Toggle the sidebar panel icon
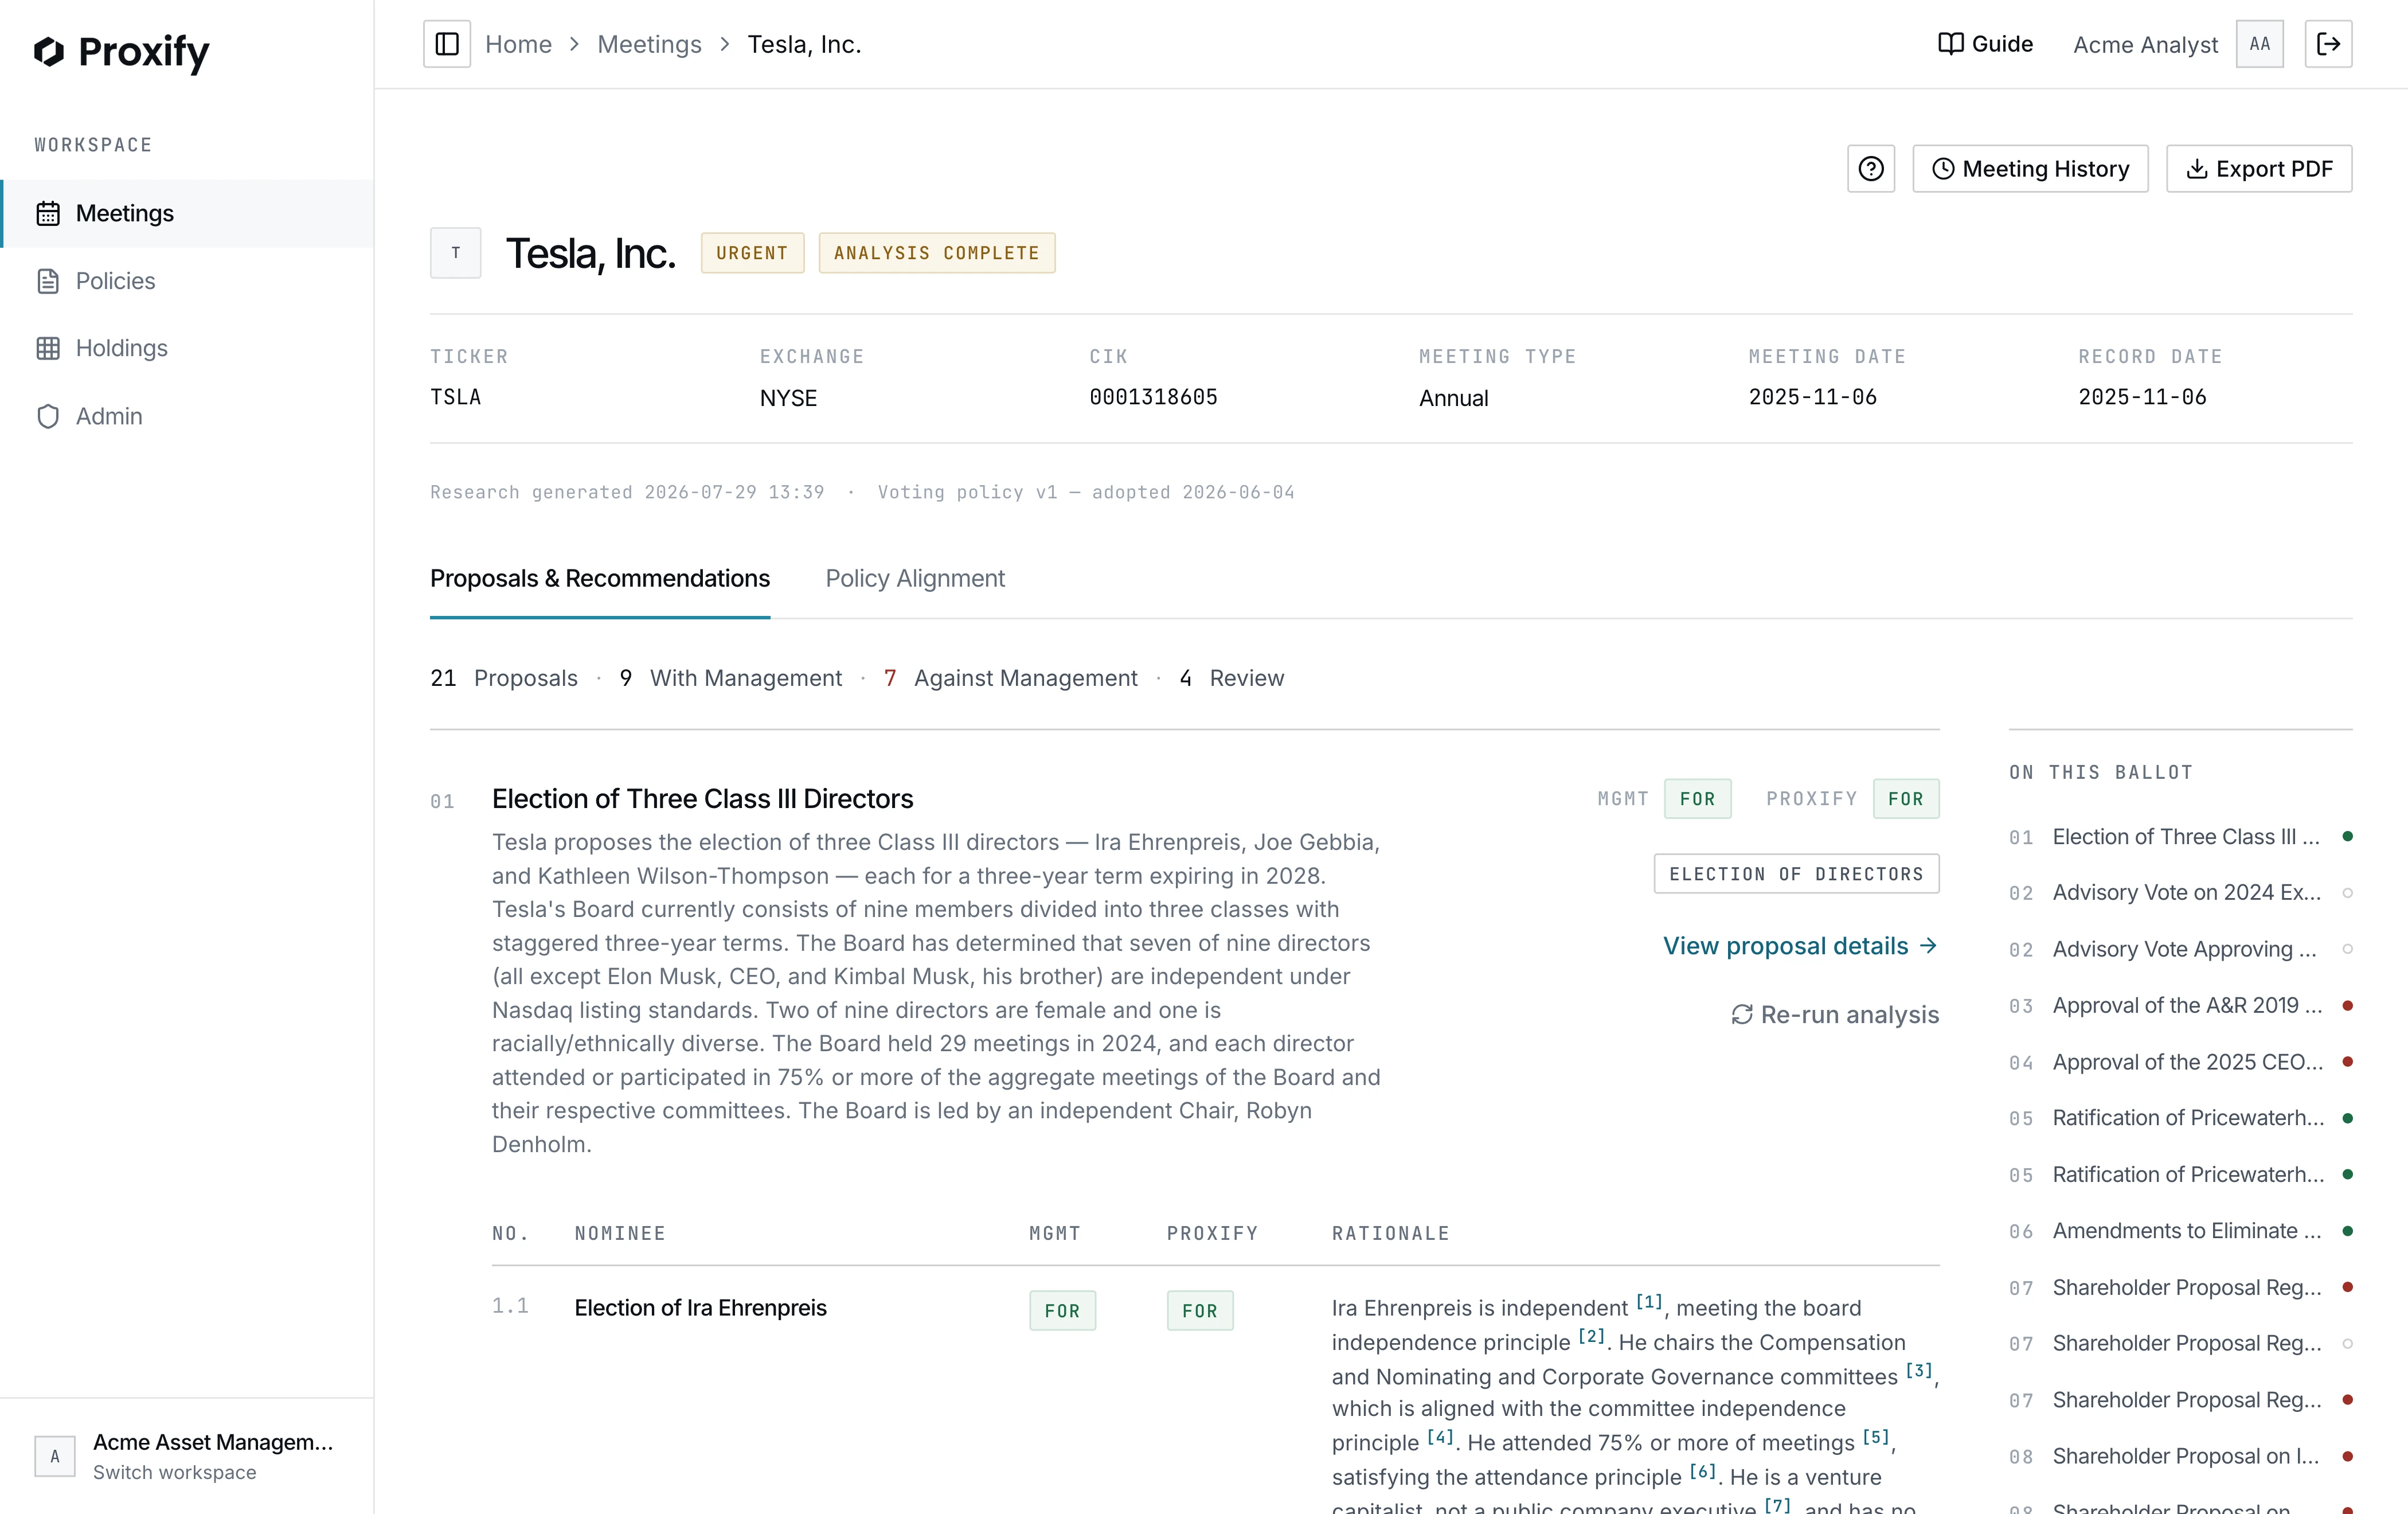Screen dimensions: 2408x1514 447,44
